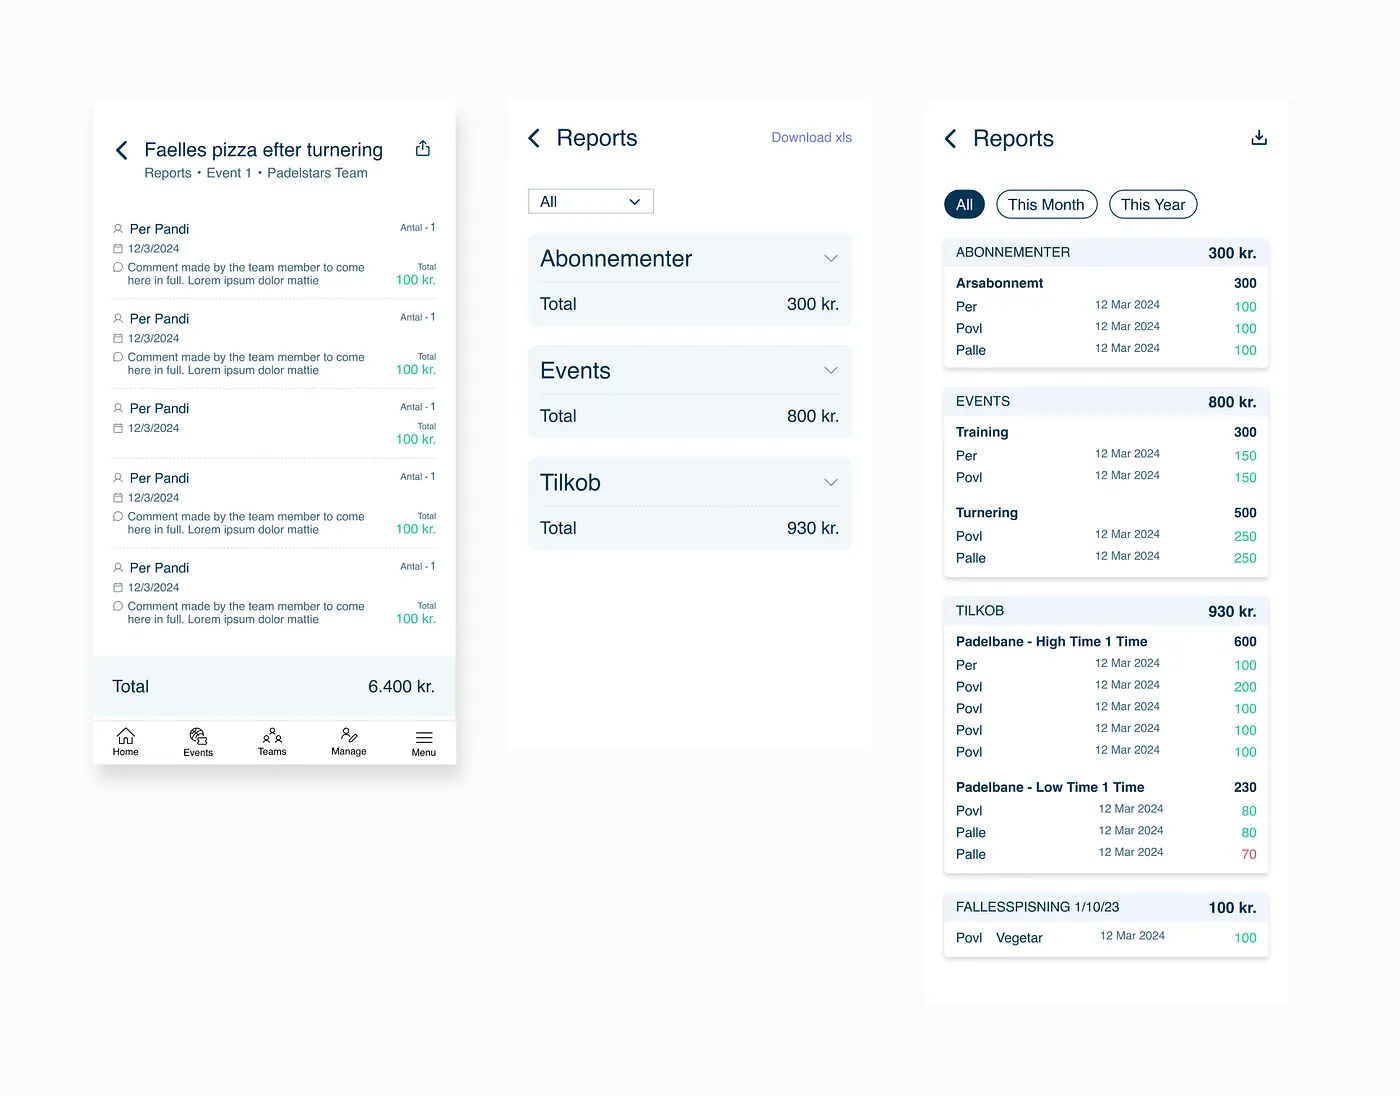Expand the Events section chevron
1400x1096 pixels.
coord(831,371)
